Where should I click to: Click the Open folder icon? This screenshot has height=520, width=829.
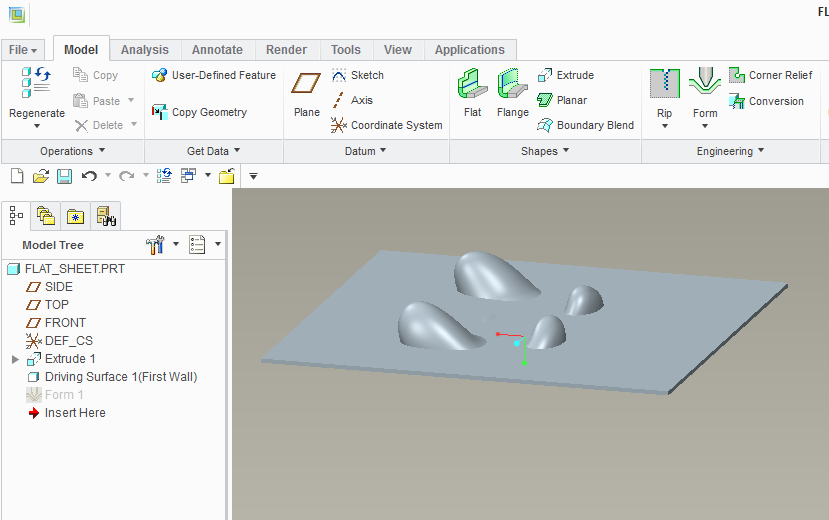pyautogui.click(x=41, y=176)
